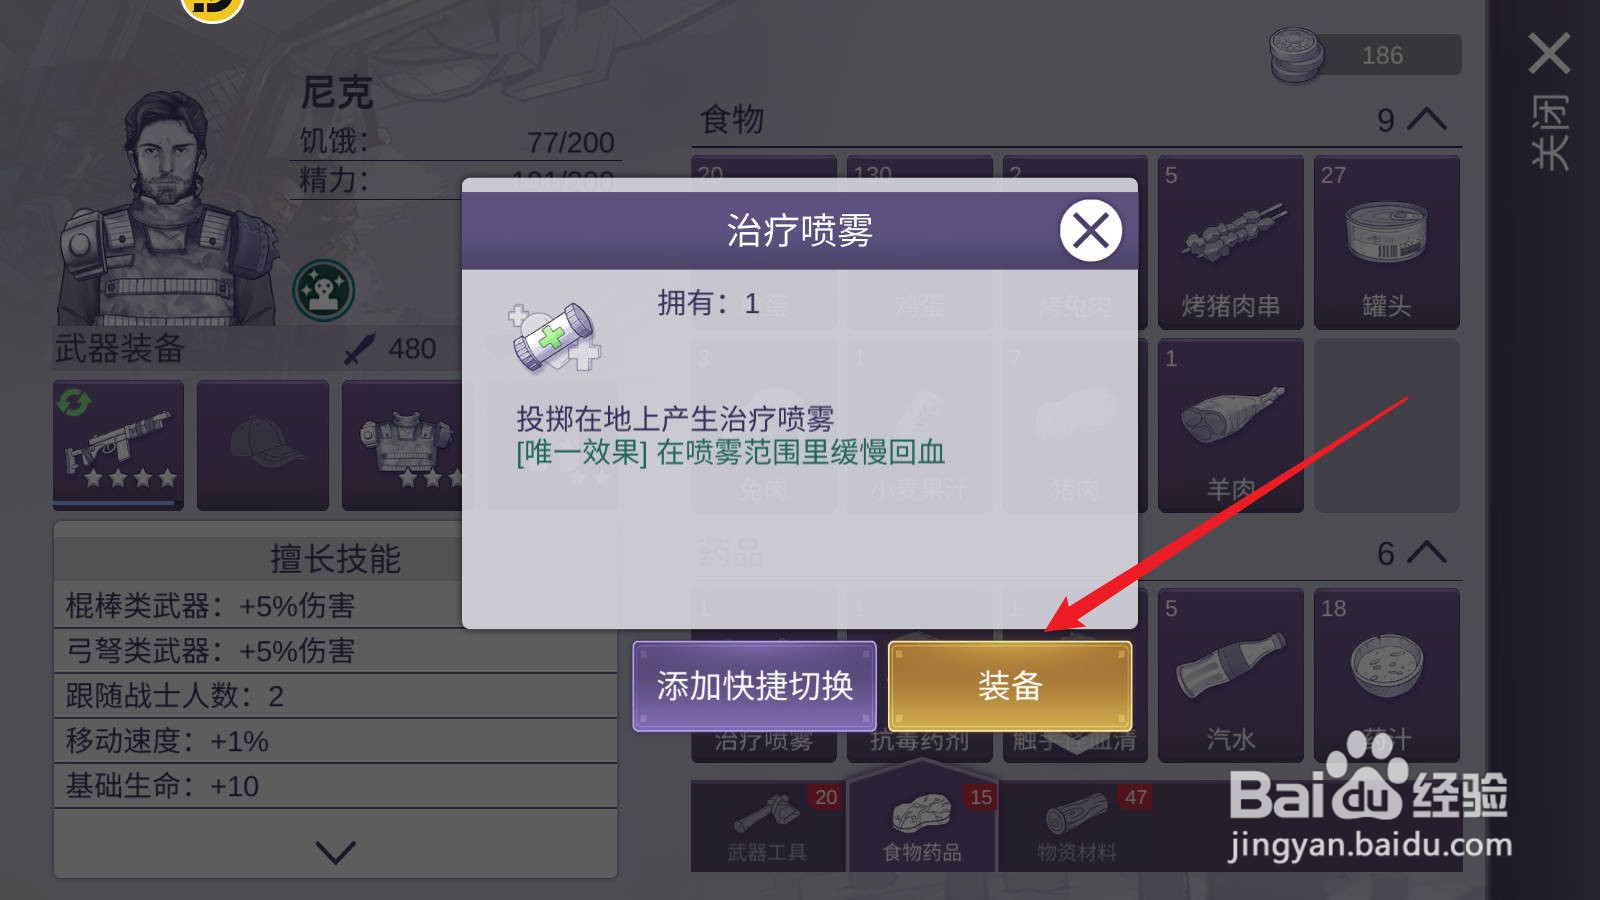Expand the 擅长技能 list downward
Screen dimensions: 1600x900
tap(335, 852)
